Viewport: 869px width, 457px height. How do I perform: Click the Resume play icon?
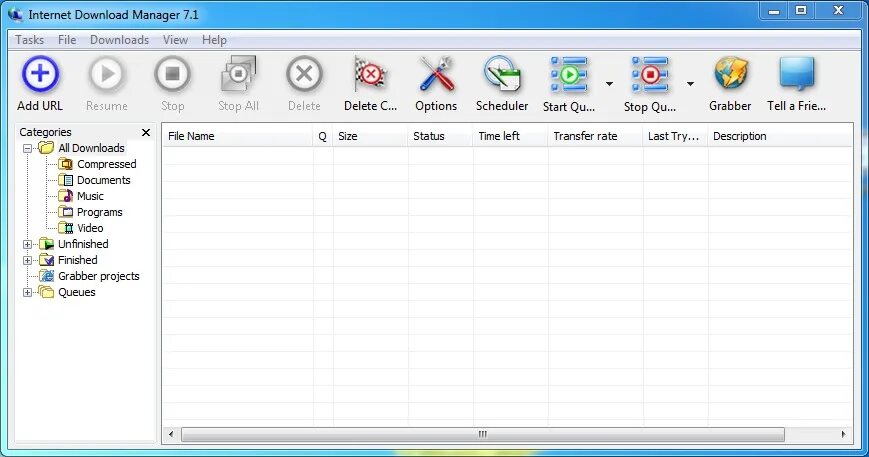(106, 74)
